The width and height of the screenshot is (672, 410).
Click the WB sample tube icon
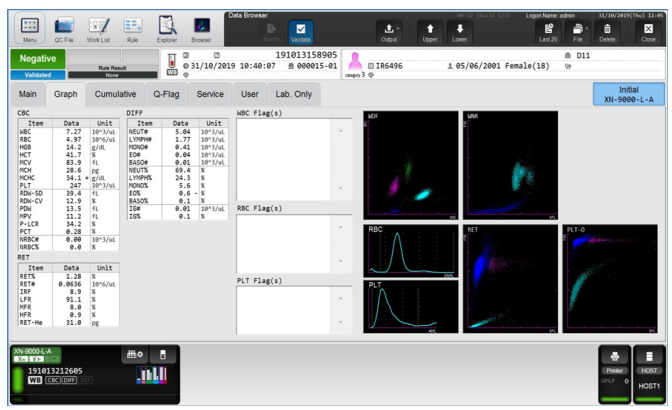(172, 64)
